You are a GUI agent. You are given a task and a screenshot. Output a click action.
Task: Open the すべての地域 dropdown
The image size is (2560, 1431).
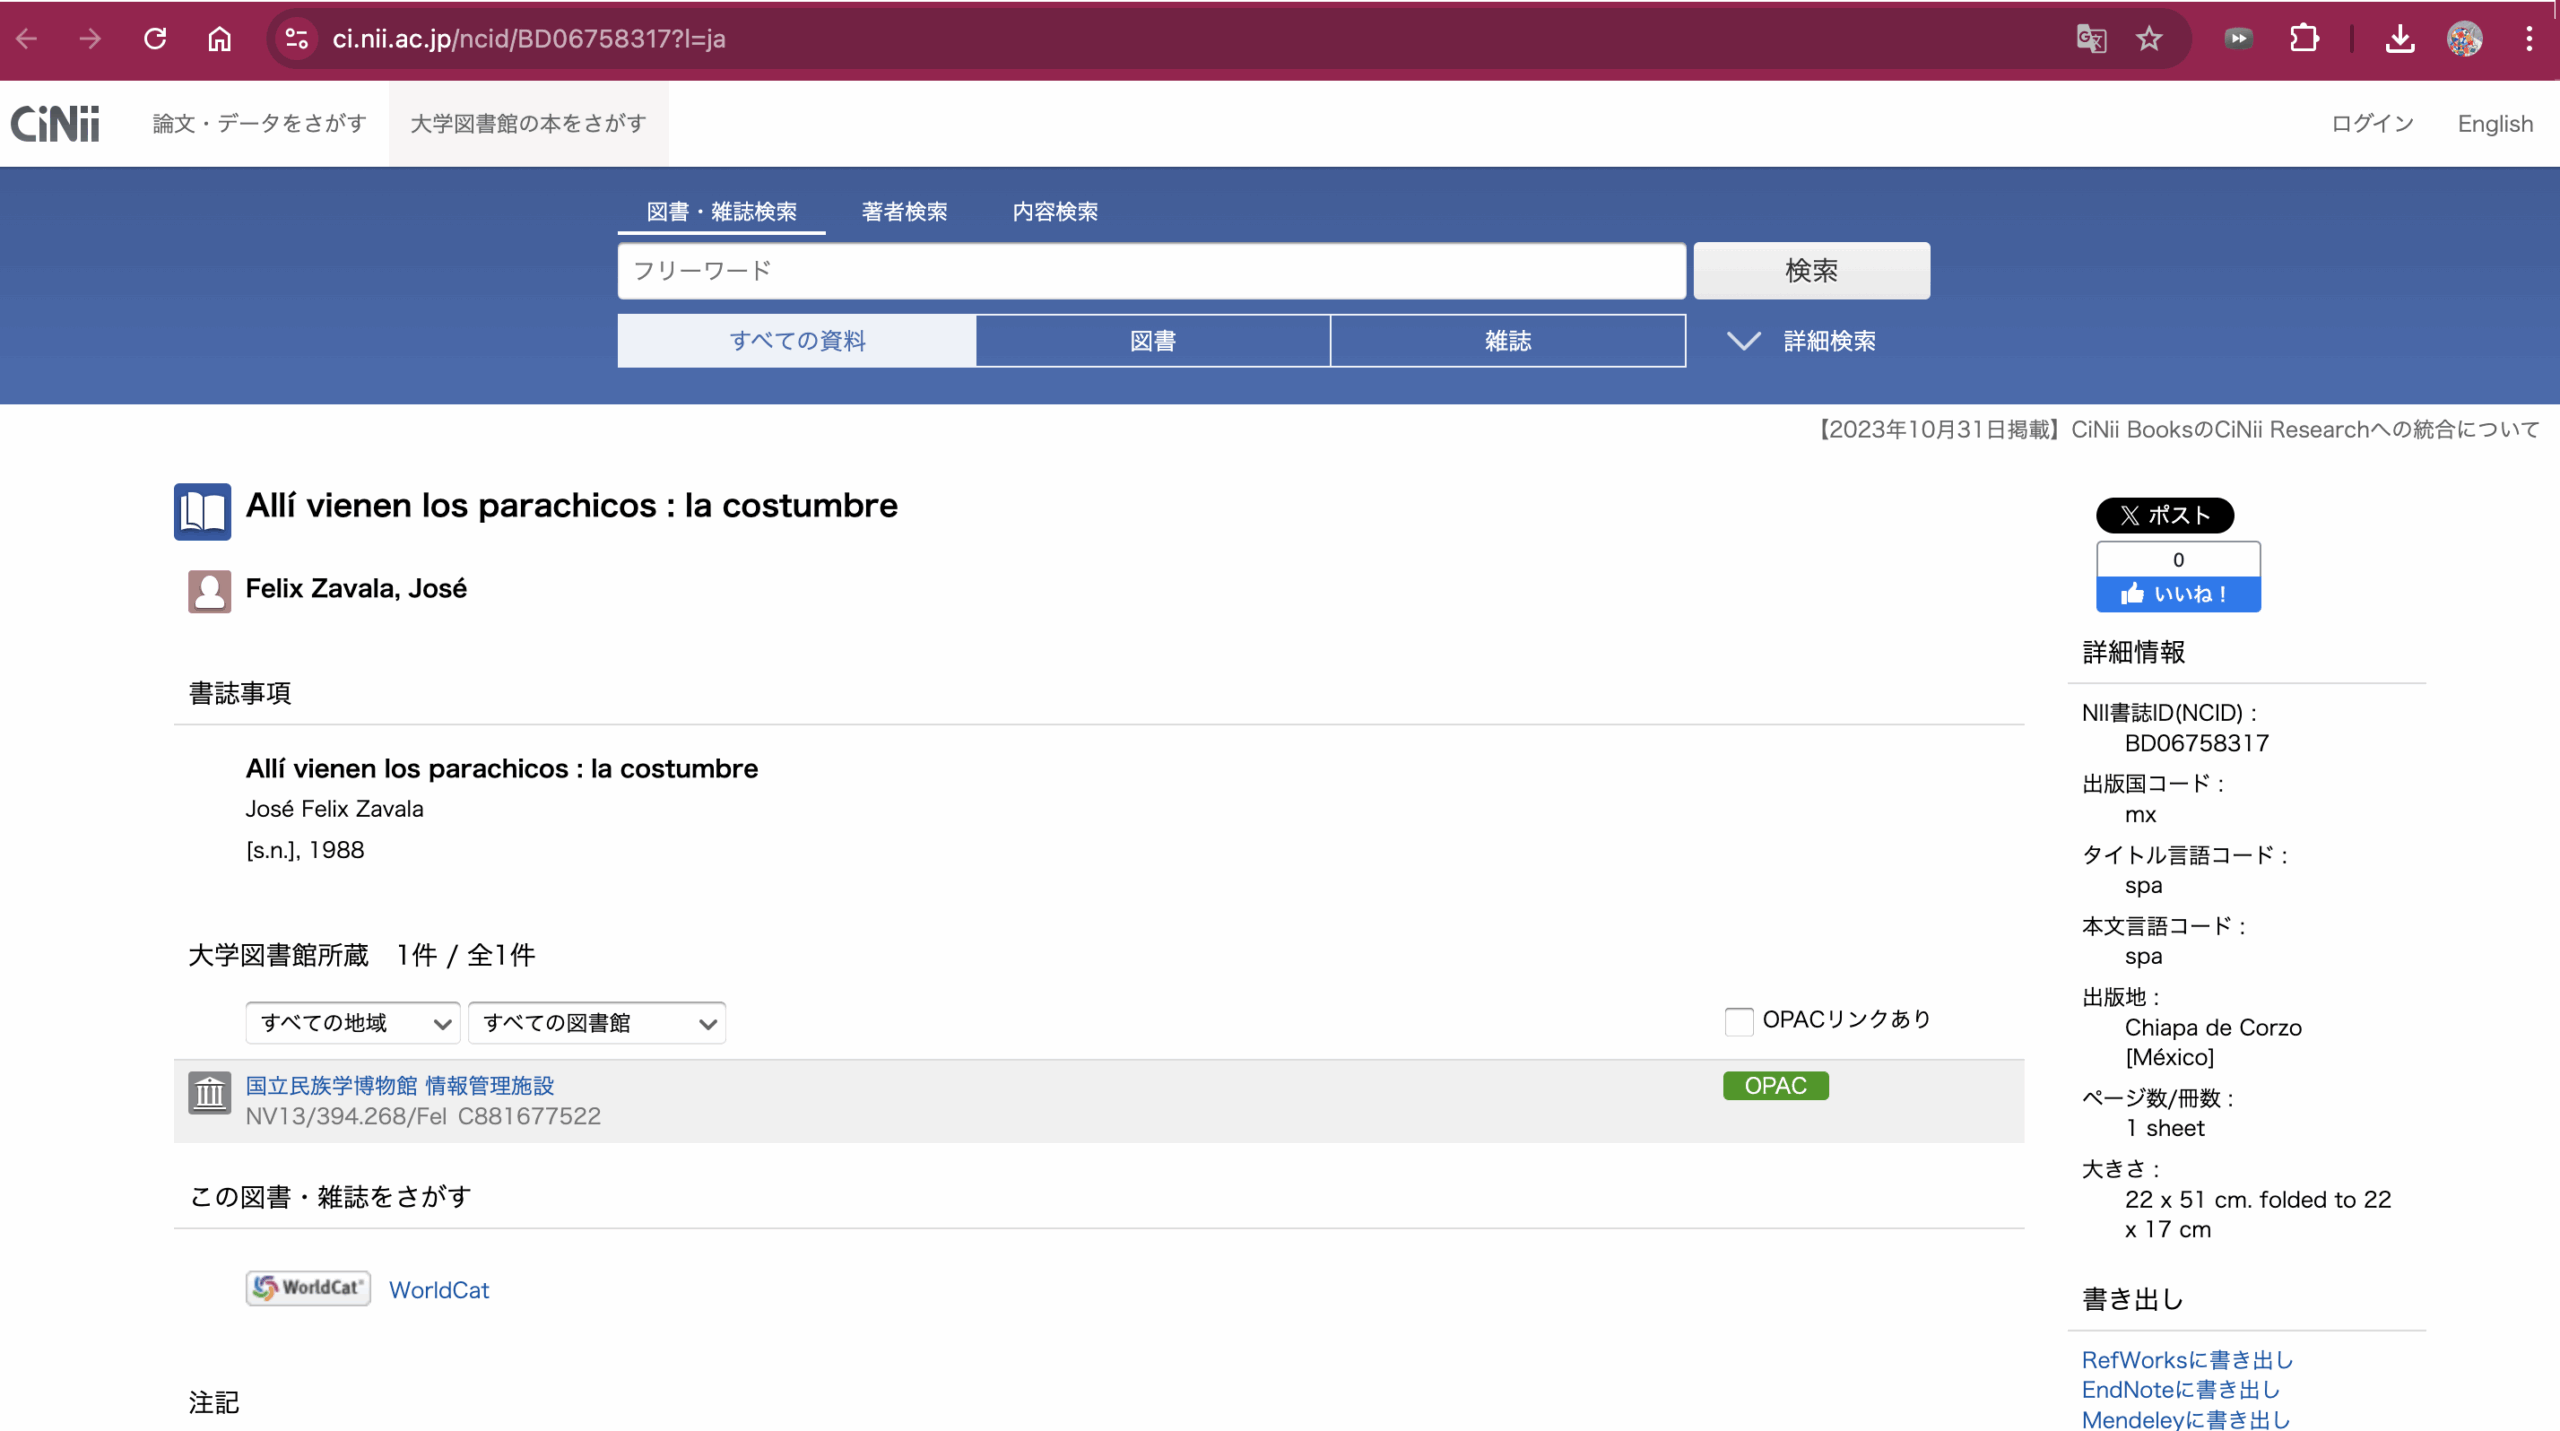tap(352, 1023)
